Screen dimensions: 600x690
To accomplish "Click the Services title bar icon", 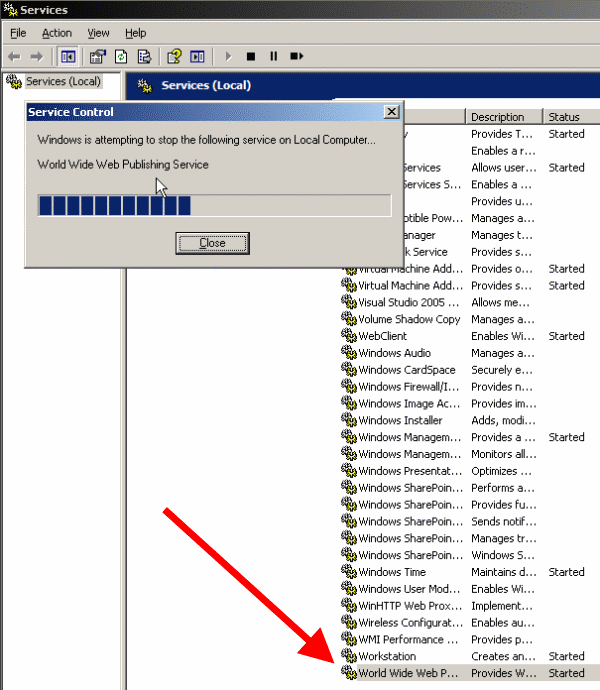I will pyautogui.click(x=11, y=9).
